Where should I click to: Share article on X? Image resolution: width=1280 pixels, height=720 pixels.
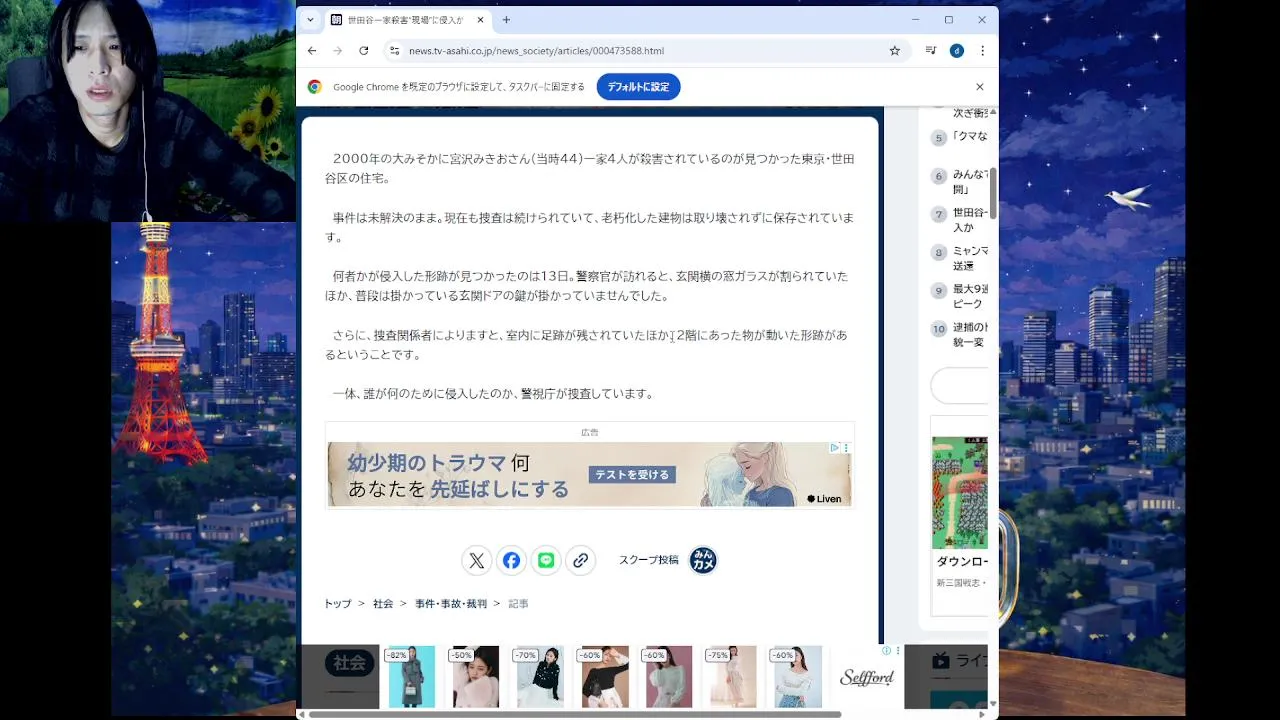477,560
